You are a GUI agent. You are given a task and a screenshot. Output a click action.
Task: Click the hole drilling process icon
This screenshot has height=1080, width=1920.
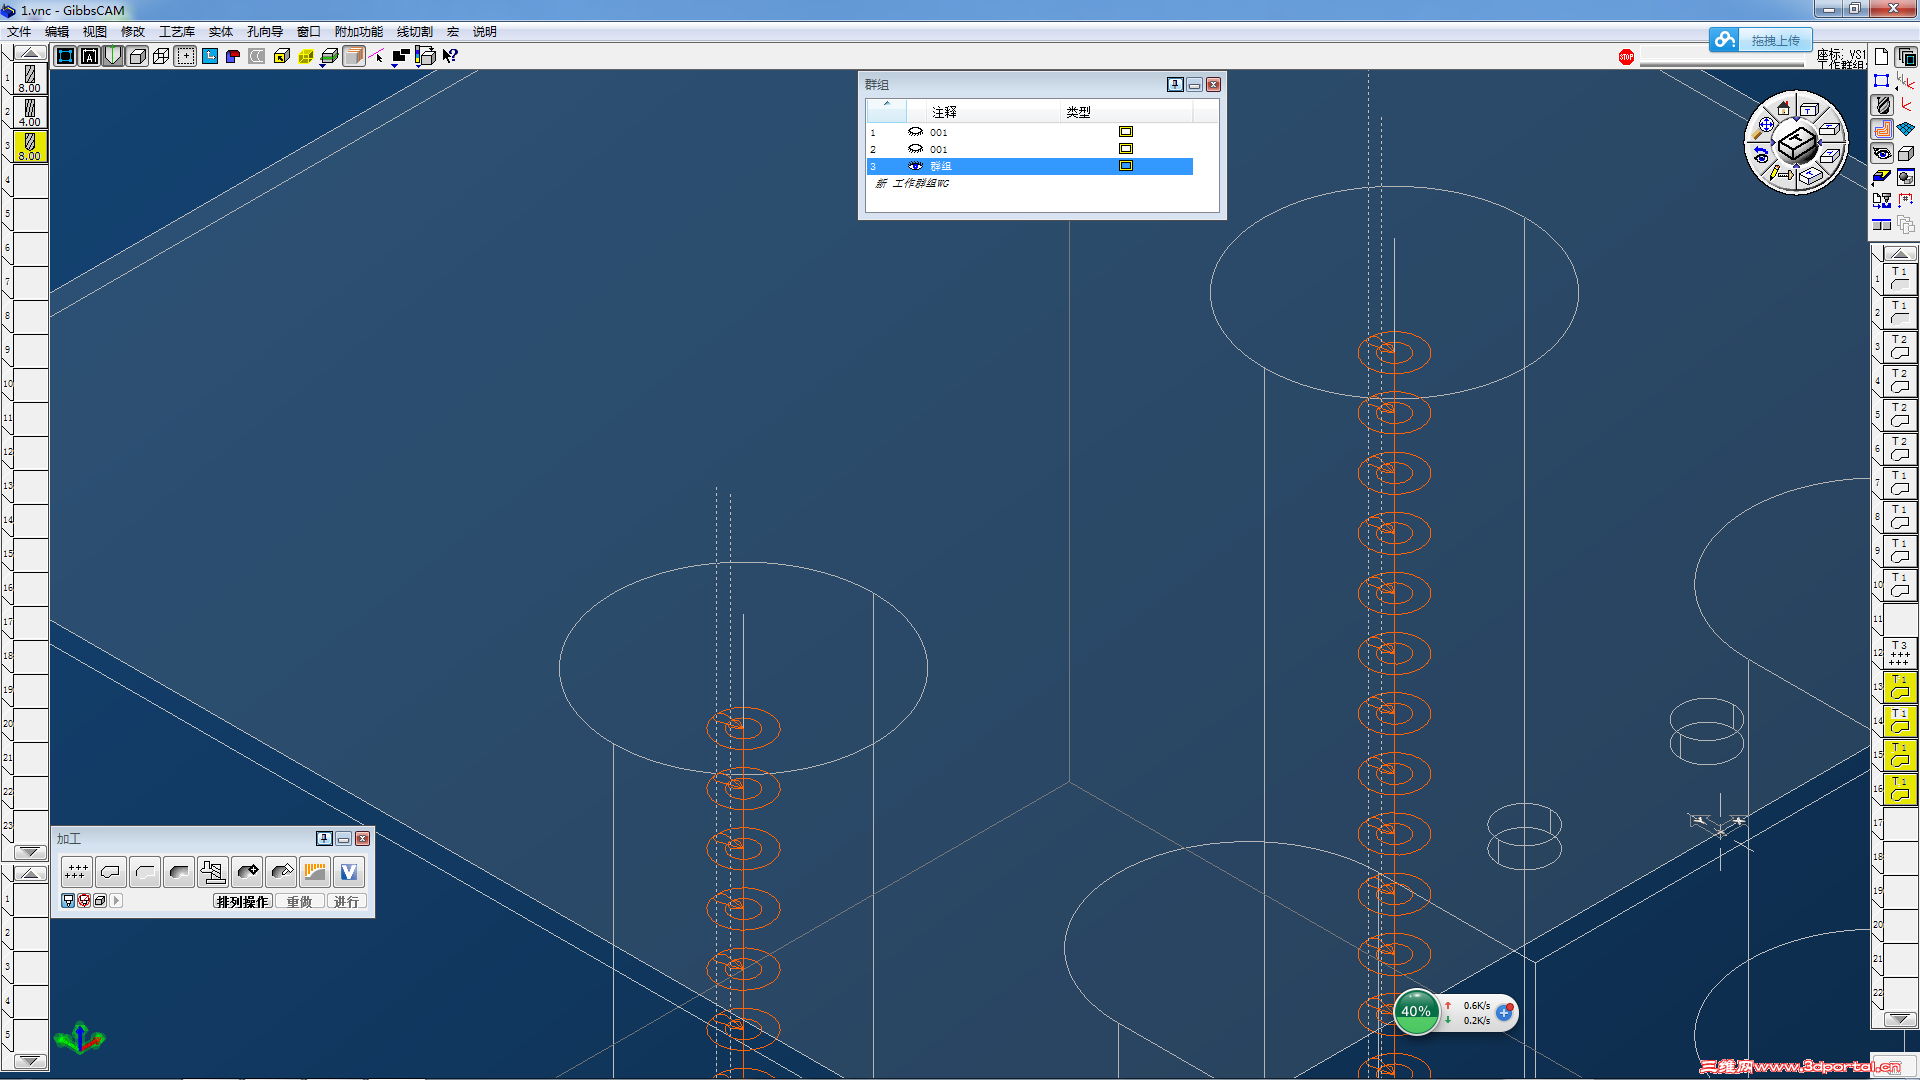pyautogui.click(x=76, y=872)
